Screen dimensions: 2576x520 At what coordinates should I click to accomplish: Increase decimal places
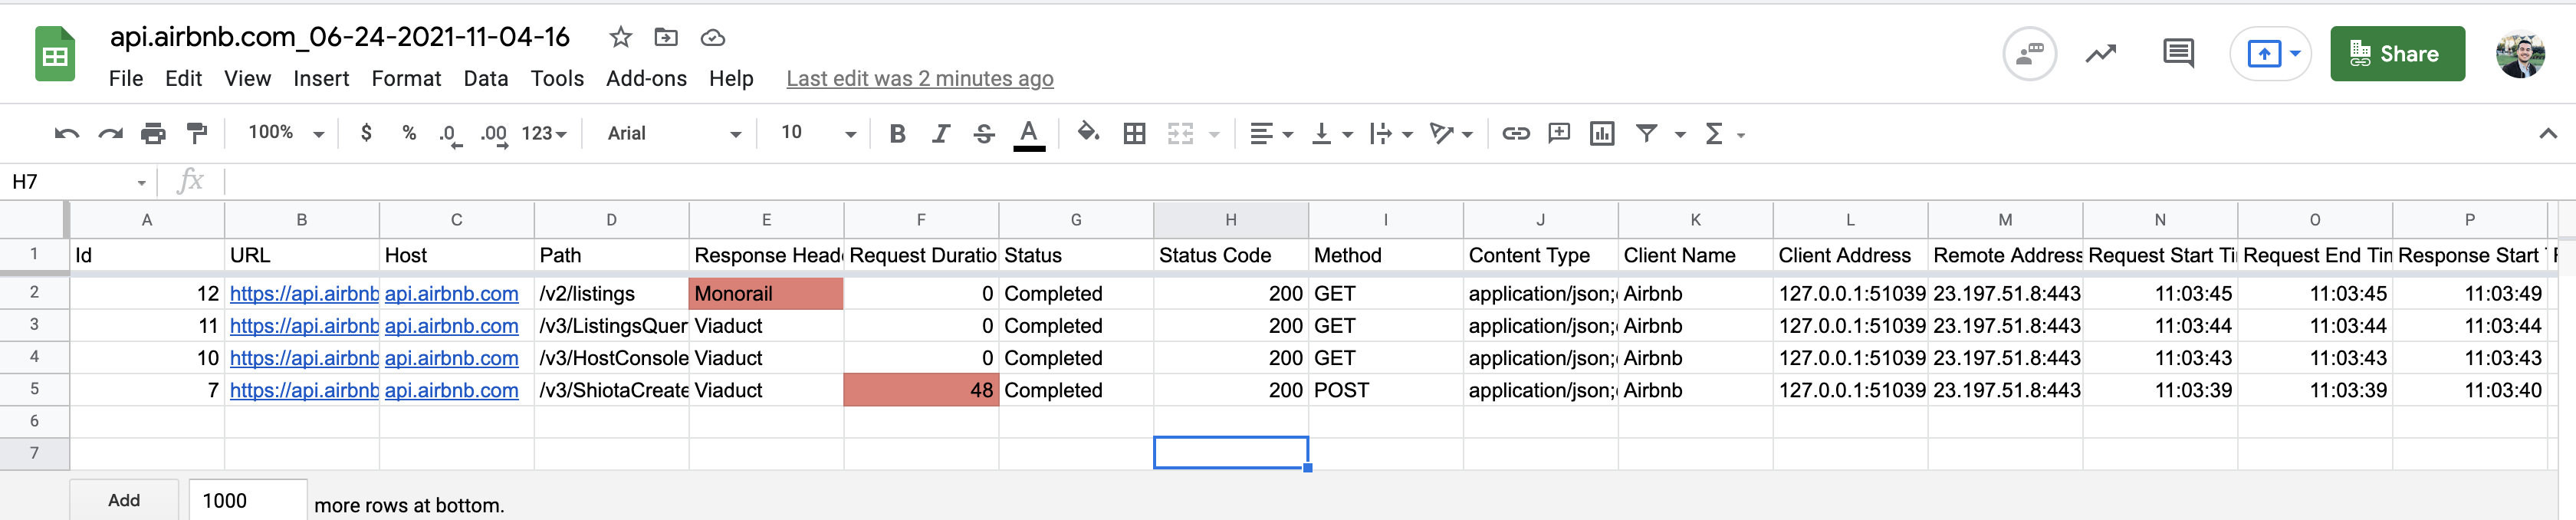coord(494,134)
